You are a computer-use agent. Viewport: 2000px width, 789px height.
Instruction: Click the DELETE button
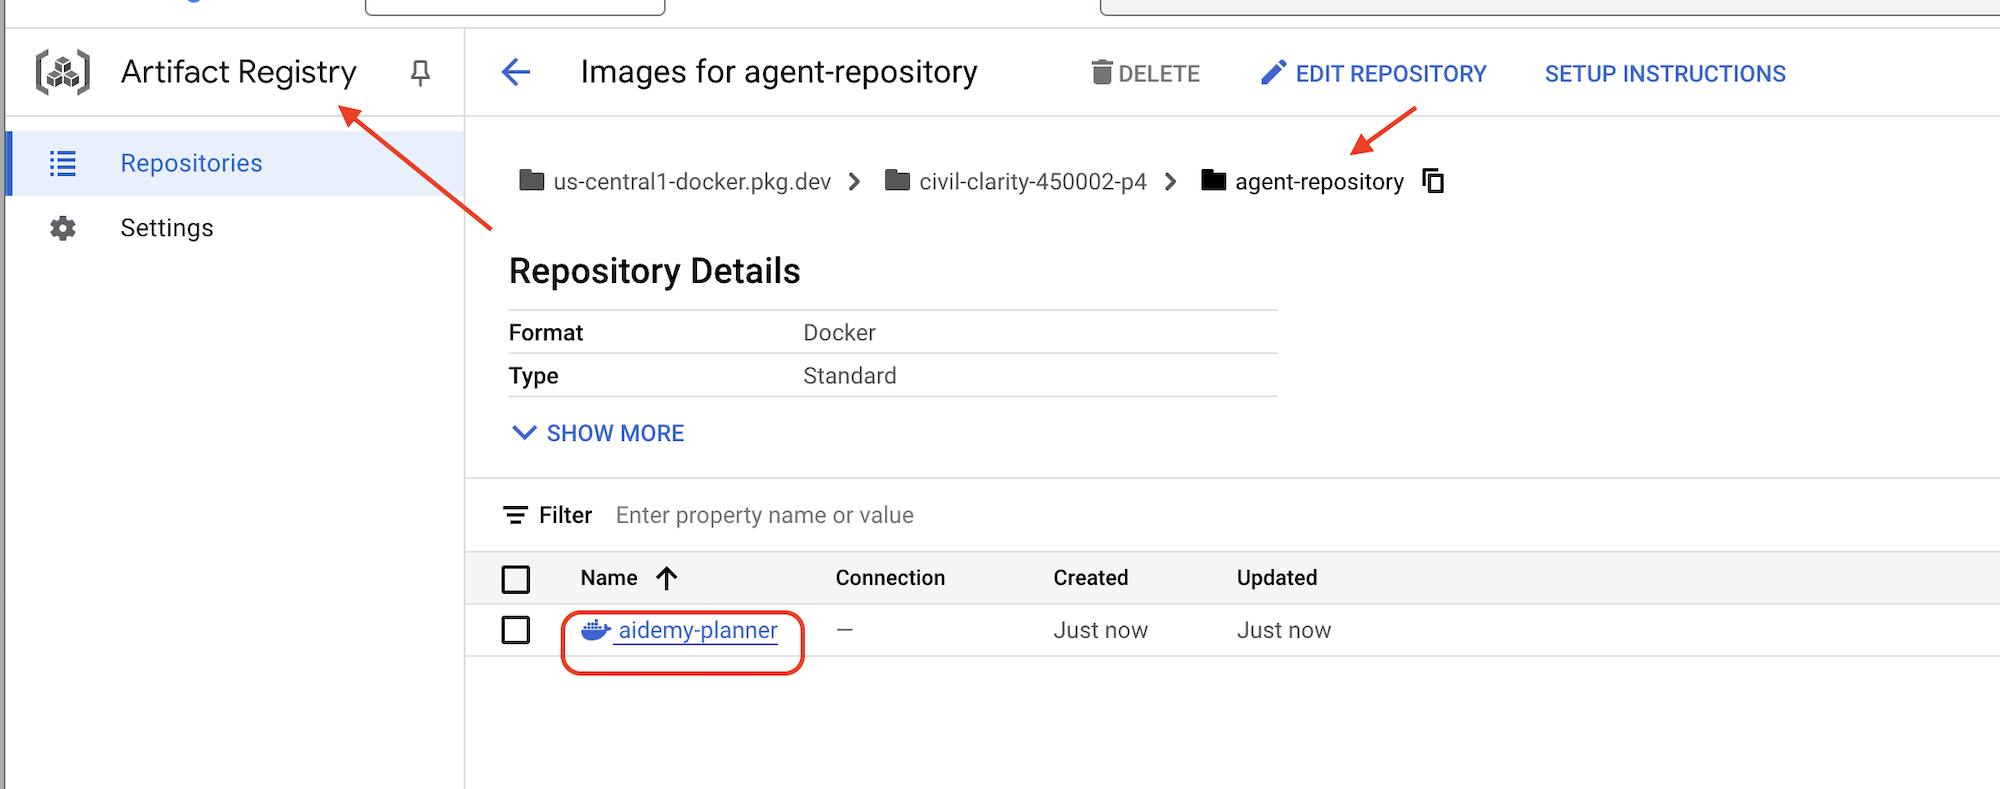[x=1145, y=74]
